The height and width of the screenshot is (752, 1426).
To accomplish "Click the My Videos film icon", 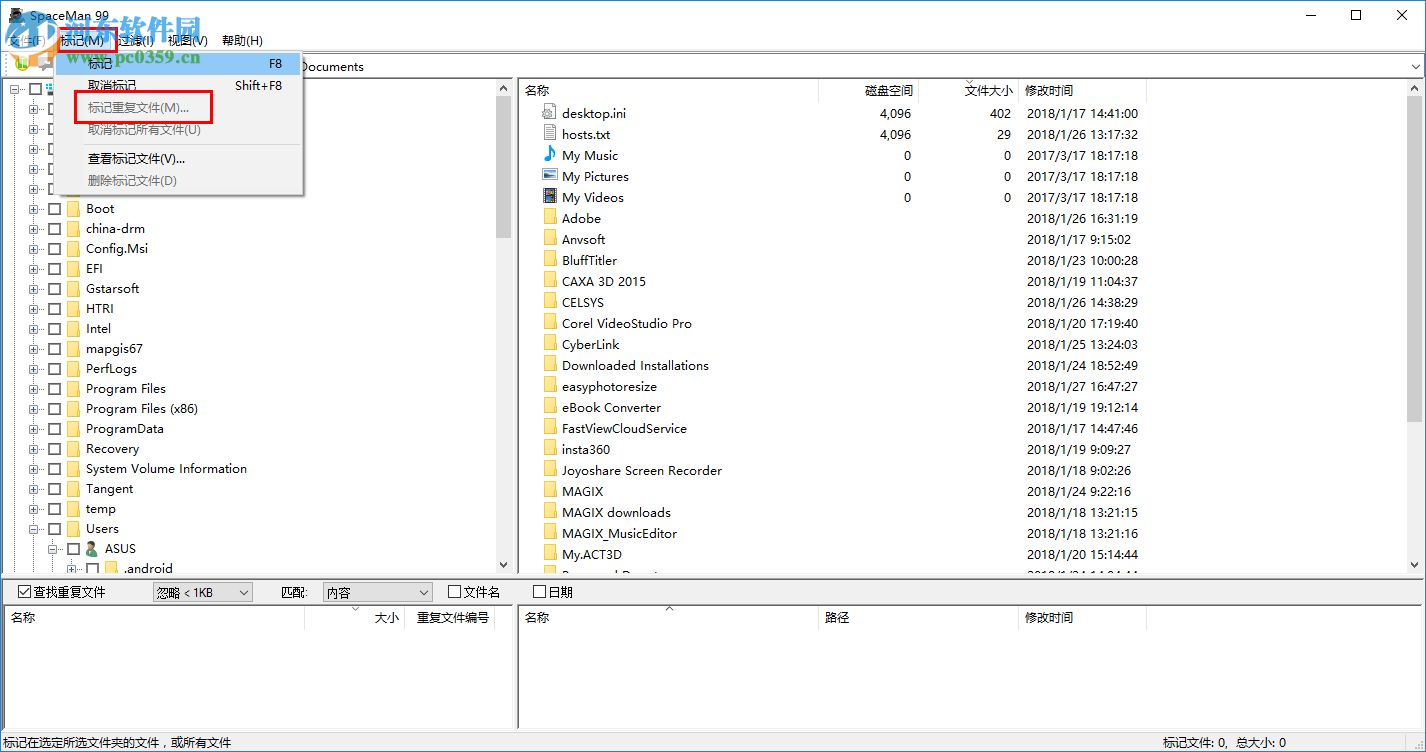I will (x=549, y=197).
